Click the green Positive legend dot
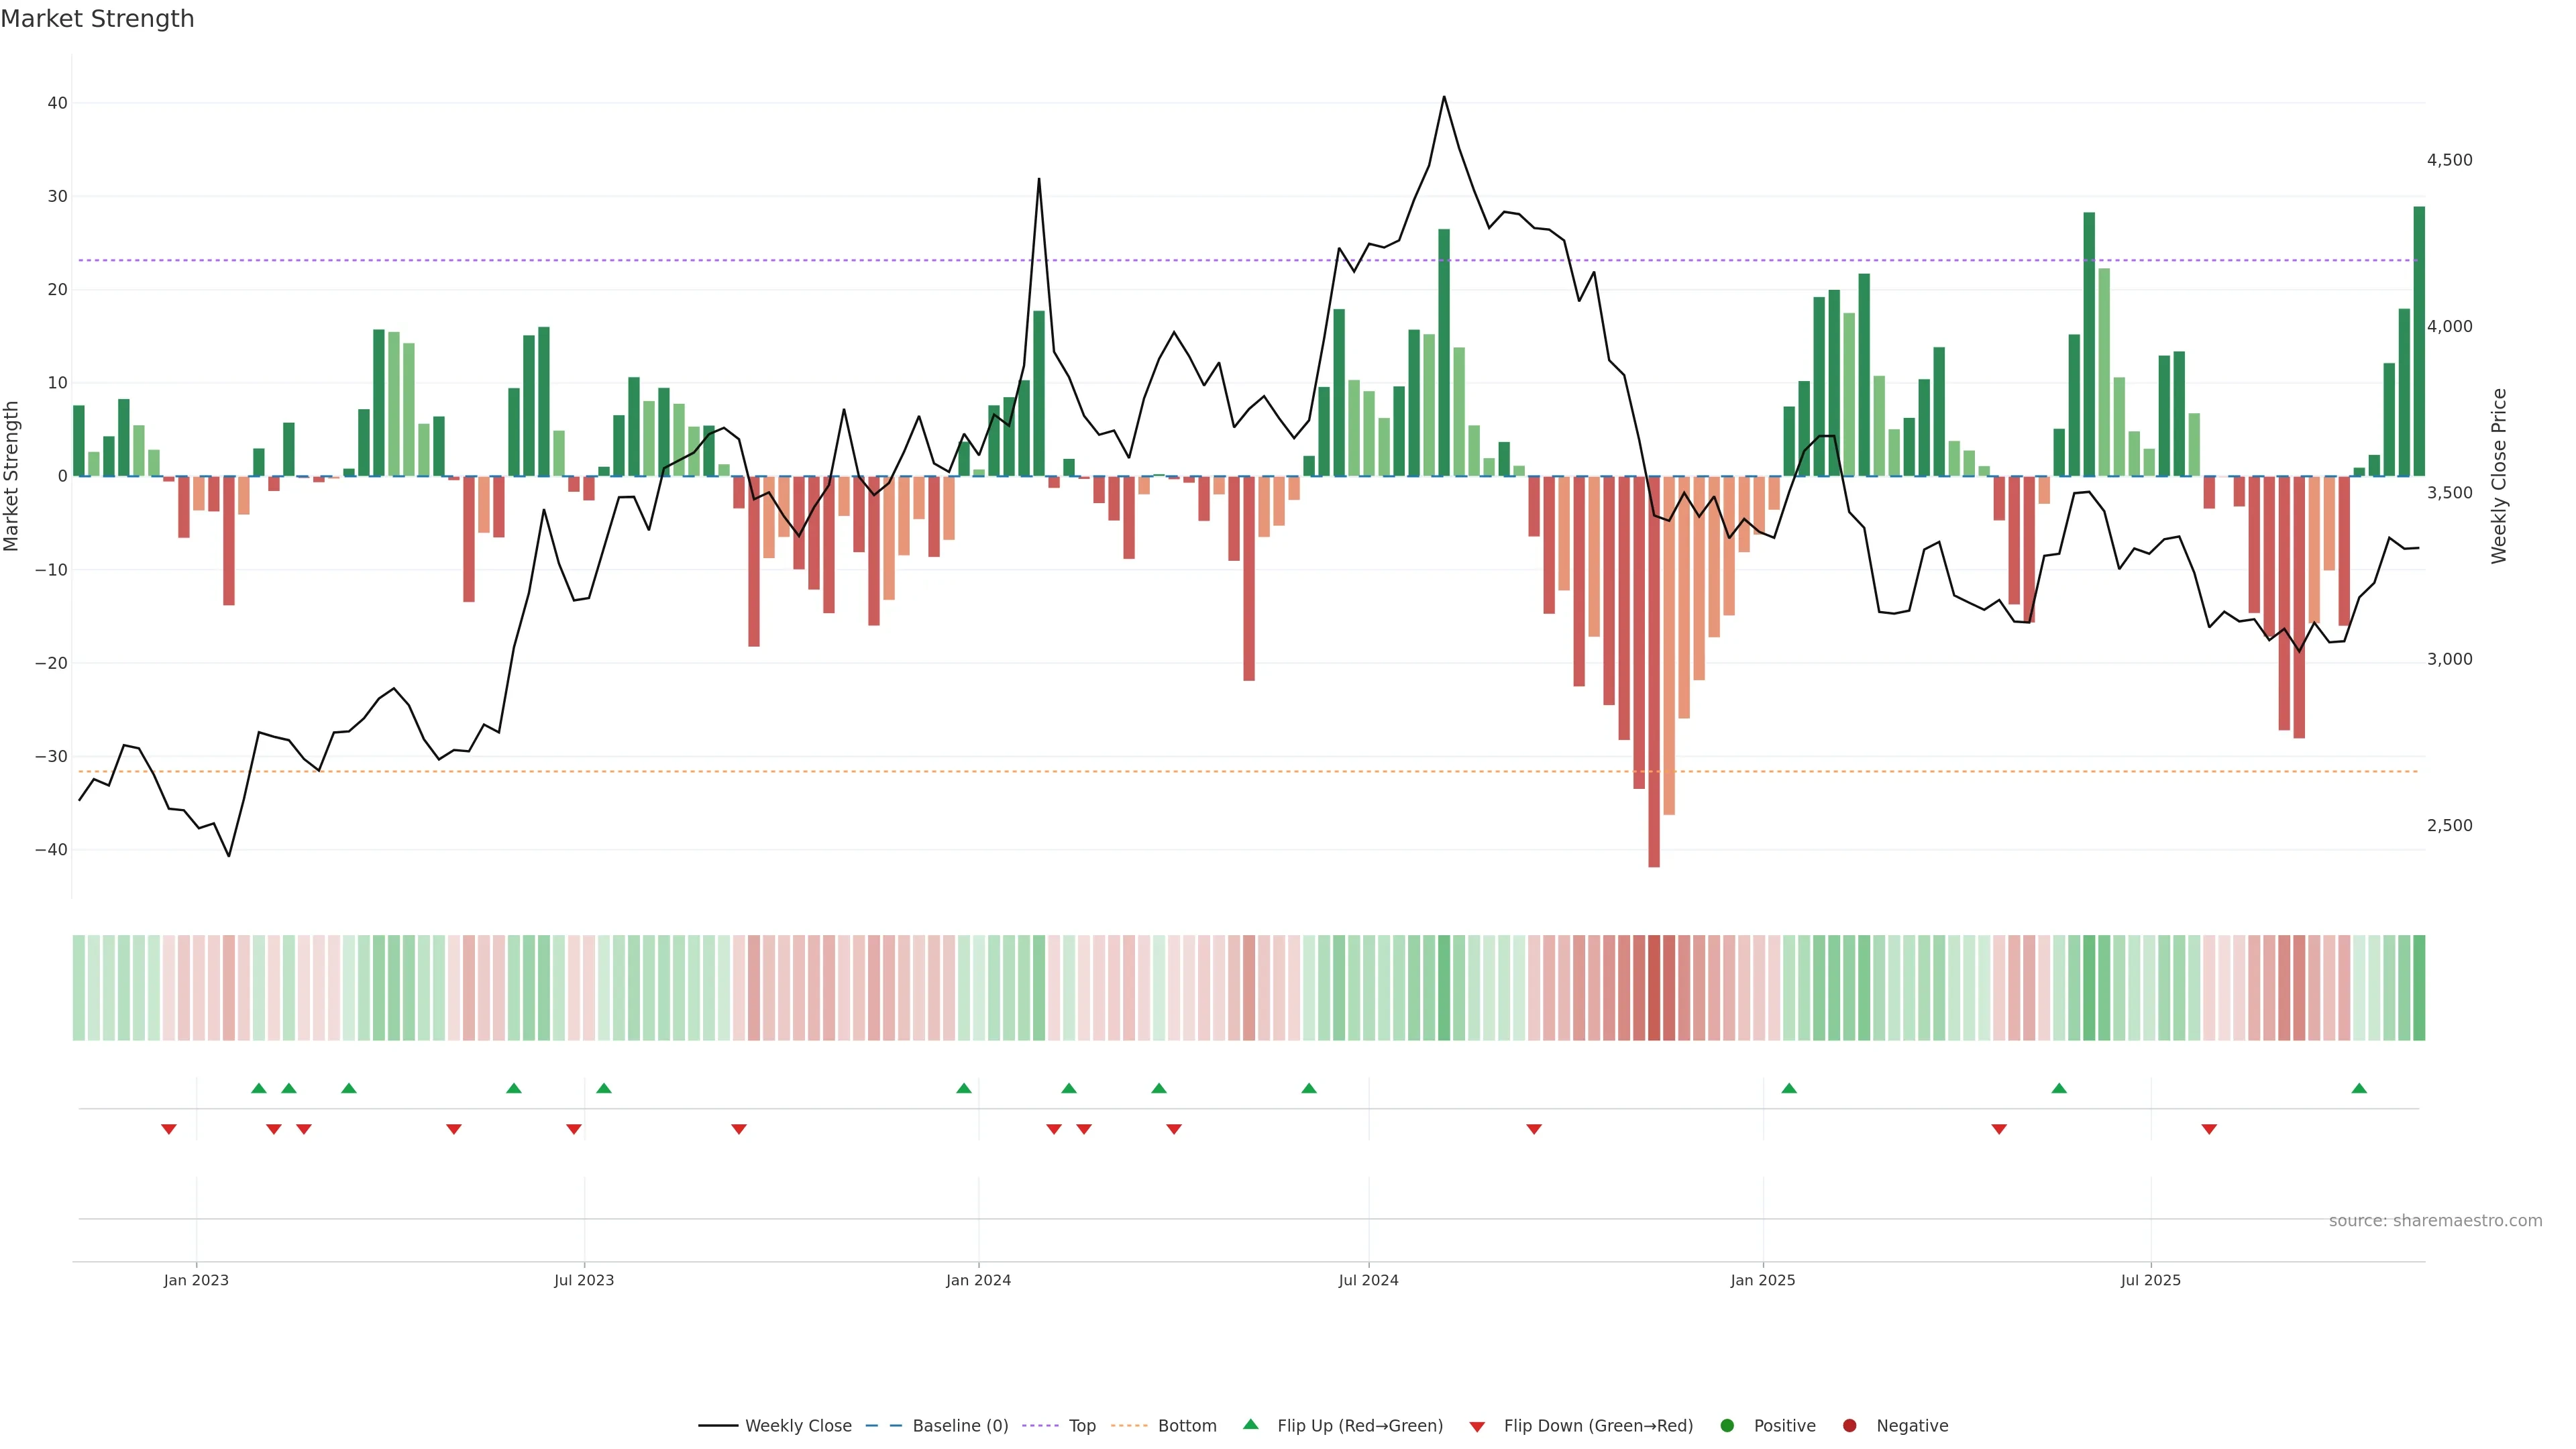 pyautogui.click(x=1727, y=1425)
